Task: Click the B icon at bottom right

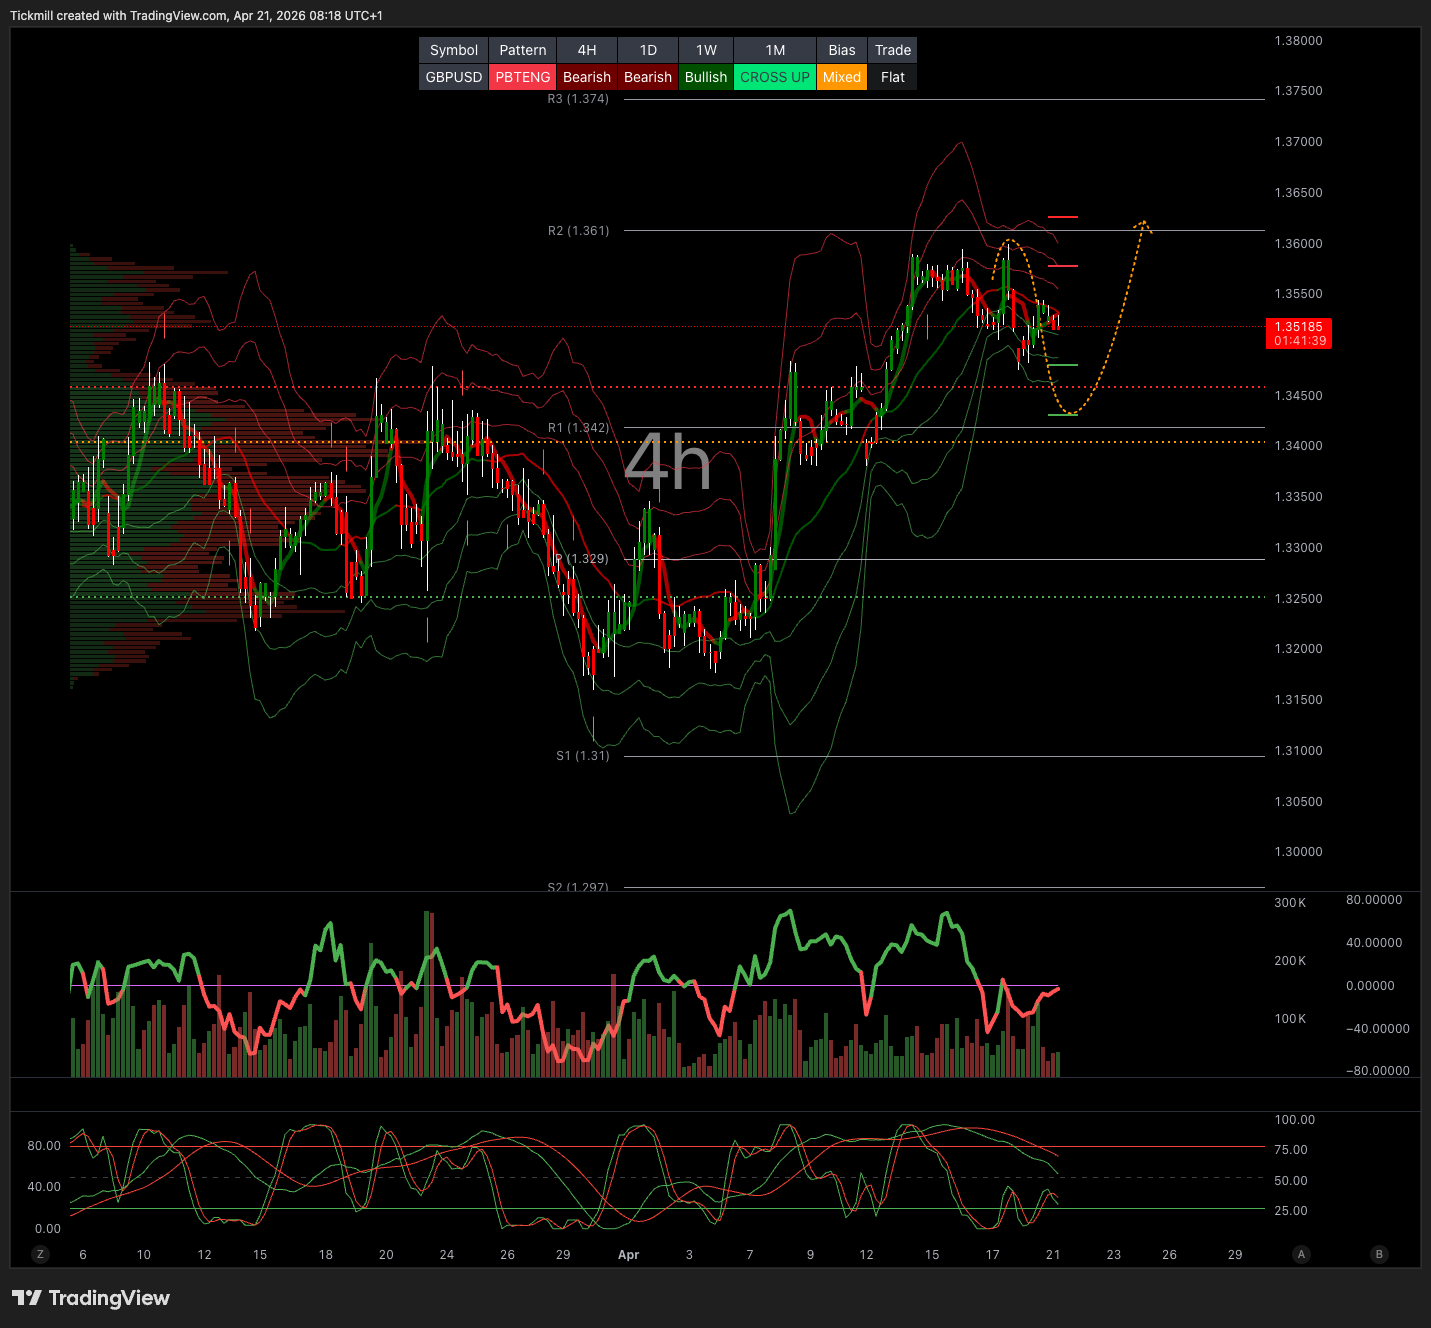Action: tap(1379, 1254)
